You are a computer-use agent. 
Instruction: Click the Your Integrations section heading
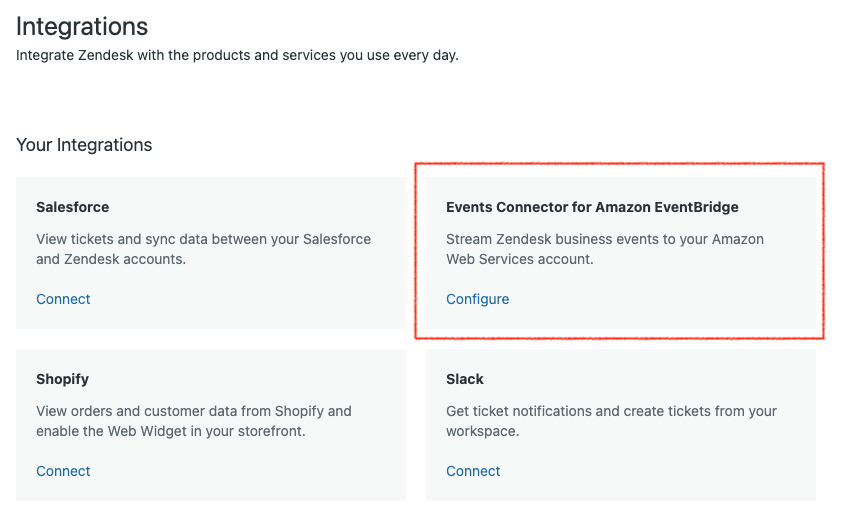[x=84, y=145]
